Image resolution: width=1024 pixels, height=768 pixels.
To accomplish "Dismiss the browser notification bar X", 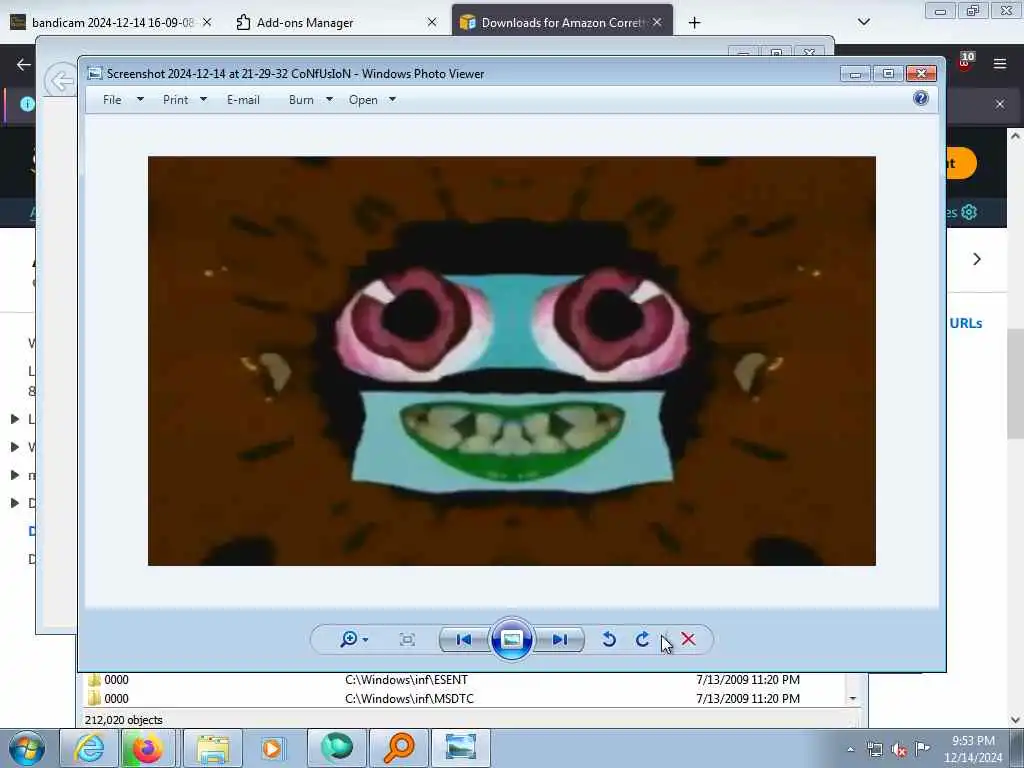I will pyautogui.click(x=1000, y=104).
